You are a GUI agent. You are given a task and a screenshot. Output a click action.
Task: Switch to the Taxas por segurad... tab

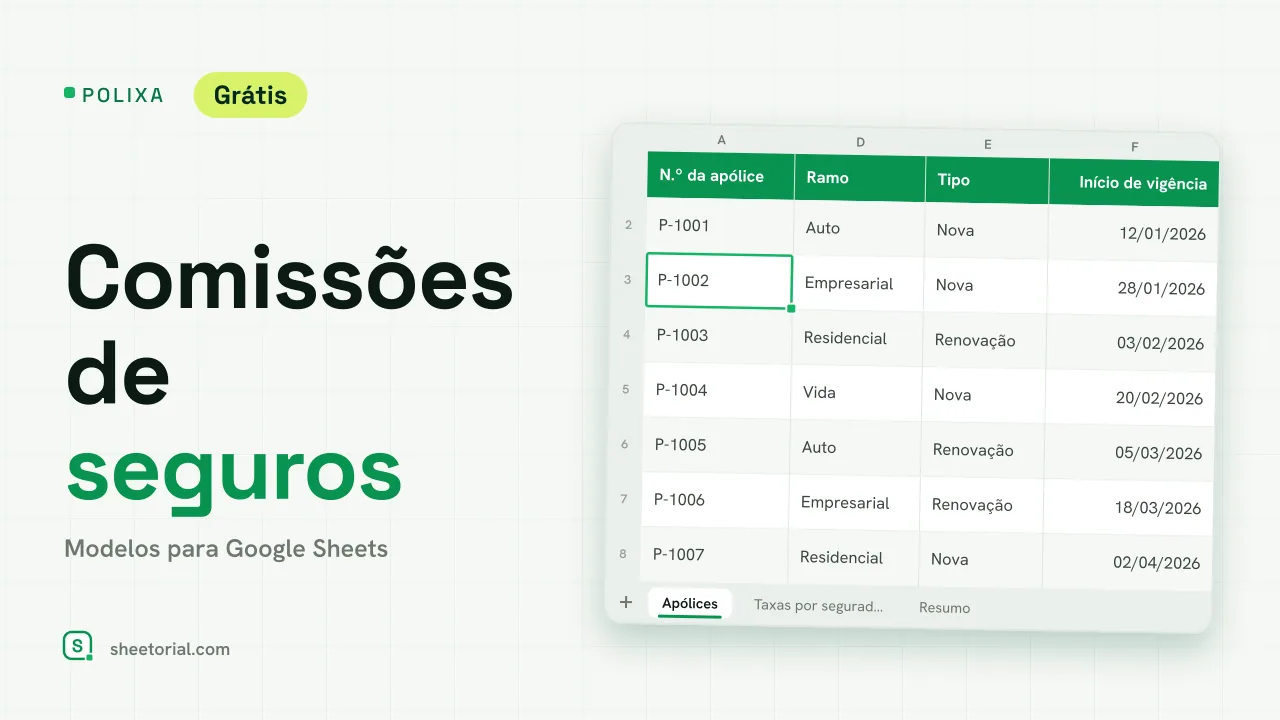818,605
